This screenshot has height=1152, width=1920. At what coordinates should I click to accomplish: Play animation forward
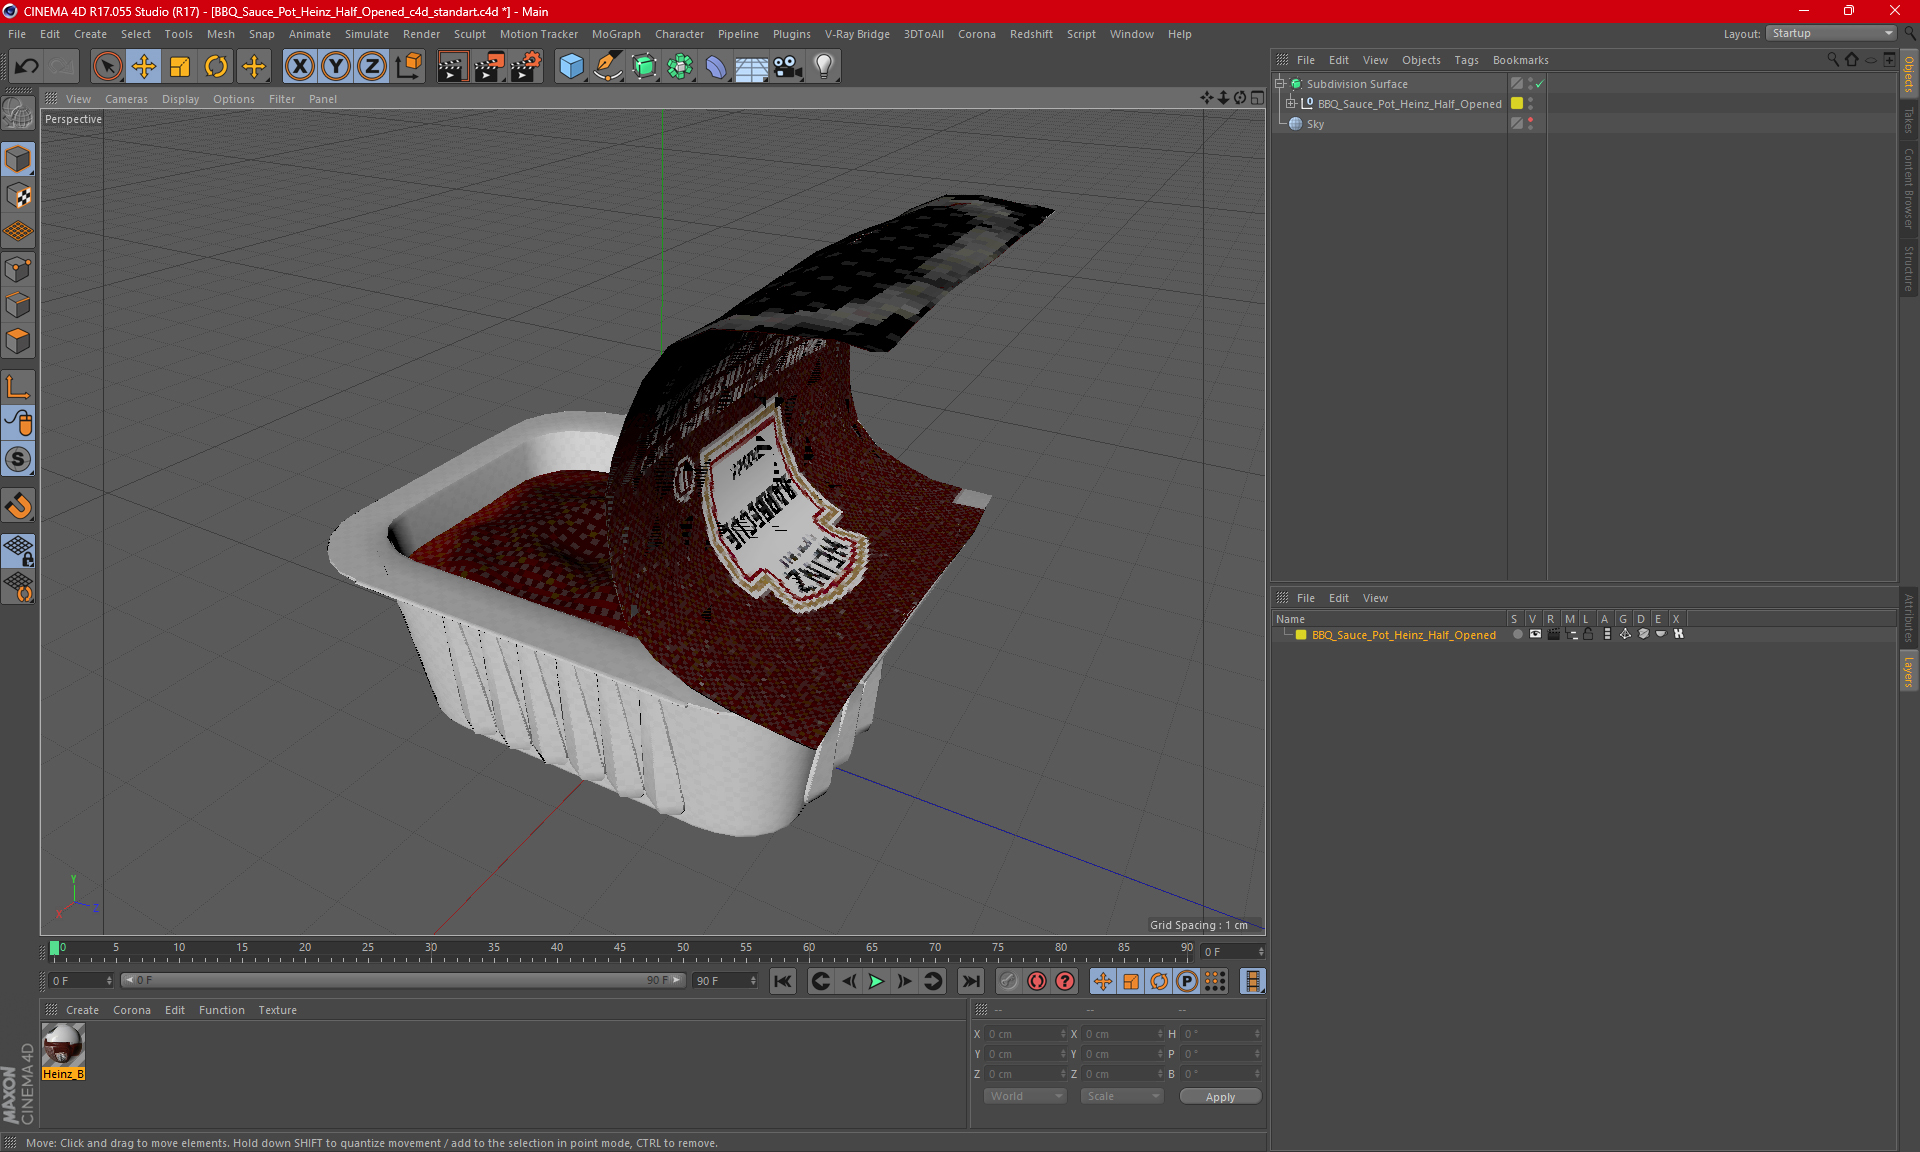tap(876, 981)
